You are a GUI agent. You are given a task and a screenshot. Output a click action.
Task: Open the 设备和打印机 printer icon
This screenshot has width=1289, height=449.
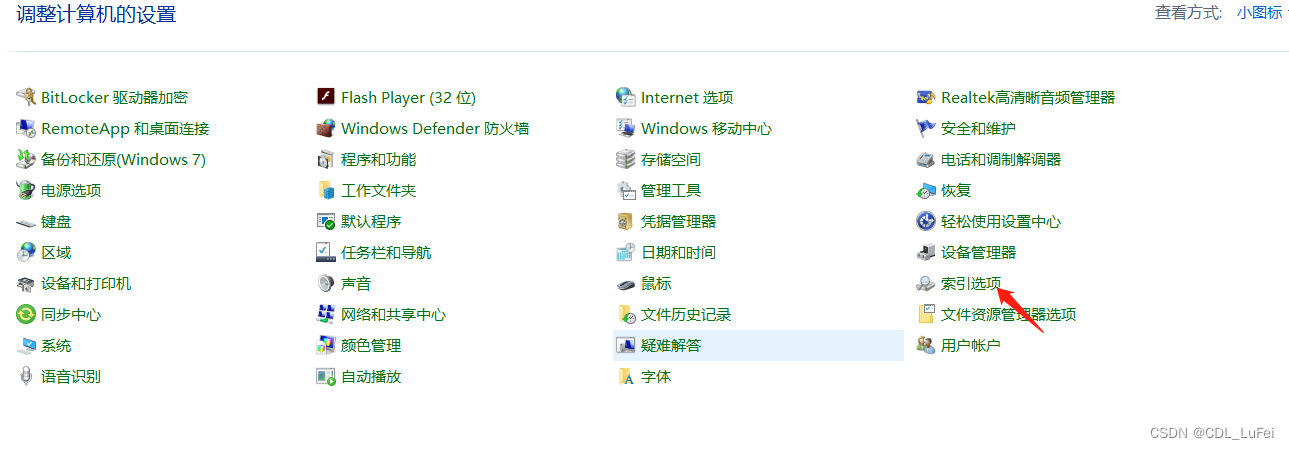(26, 283)
